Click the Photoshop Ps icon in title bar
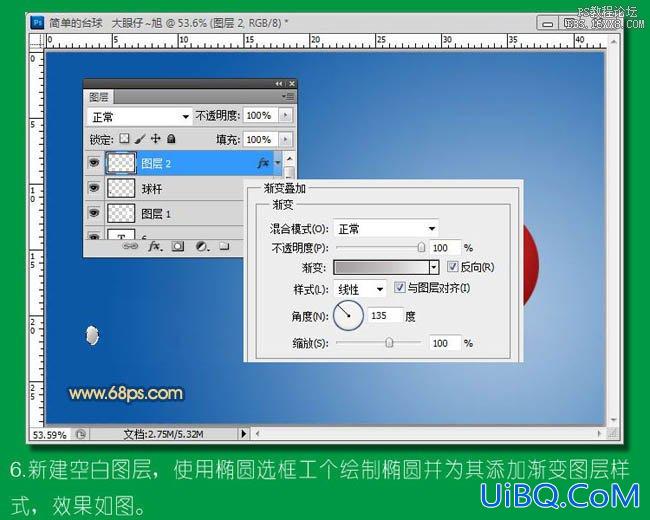 coord(37,22)
